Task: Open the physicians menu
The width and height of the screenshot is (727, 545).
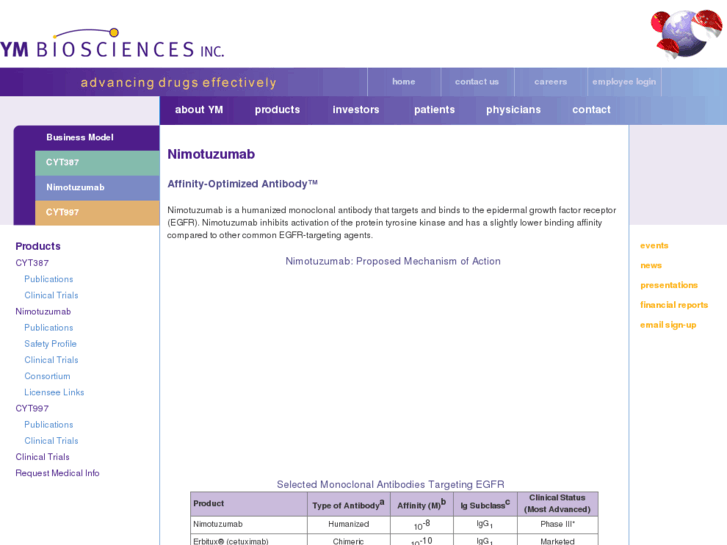Action: [513, 110]
